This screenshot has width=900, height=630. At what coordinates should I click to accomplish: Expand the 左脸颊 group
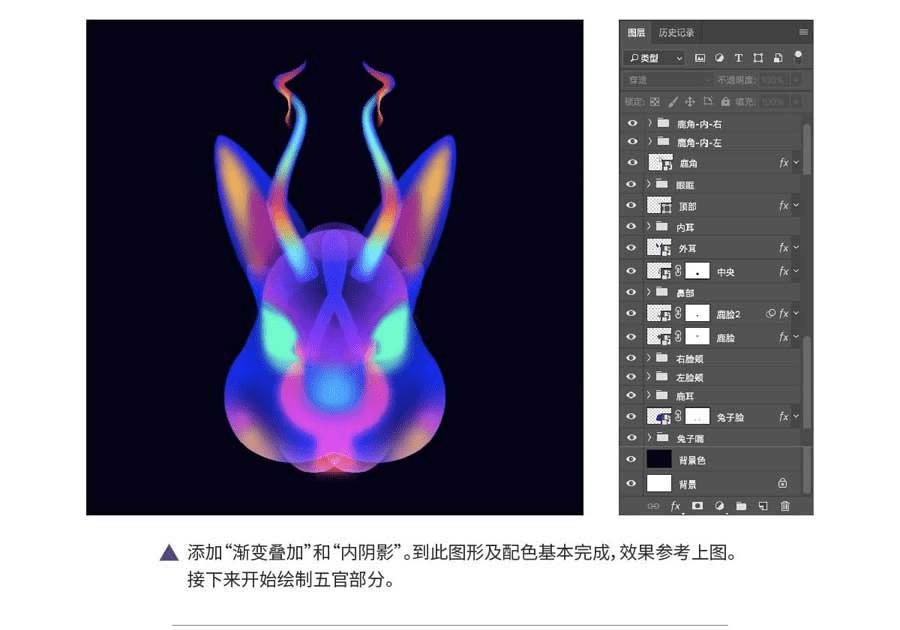coord(649,377)
